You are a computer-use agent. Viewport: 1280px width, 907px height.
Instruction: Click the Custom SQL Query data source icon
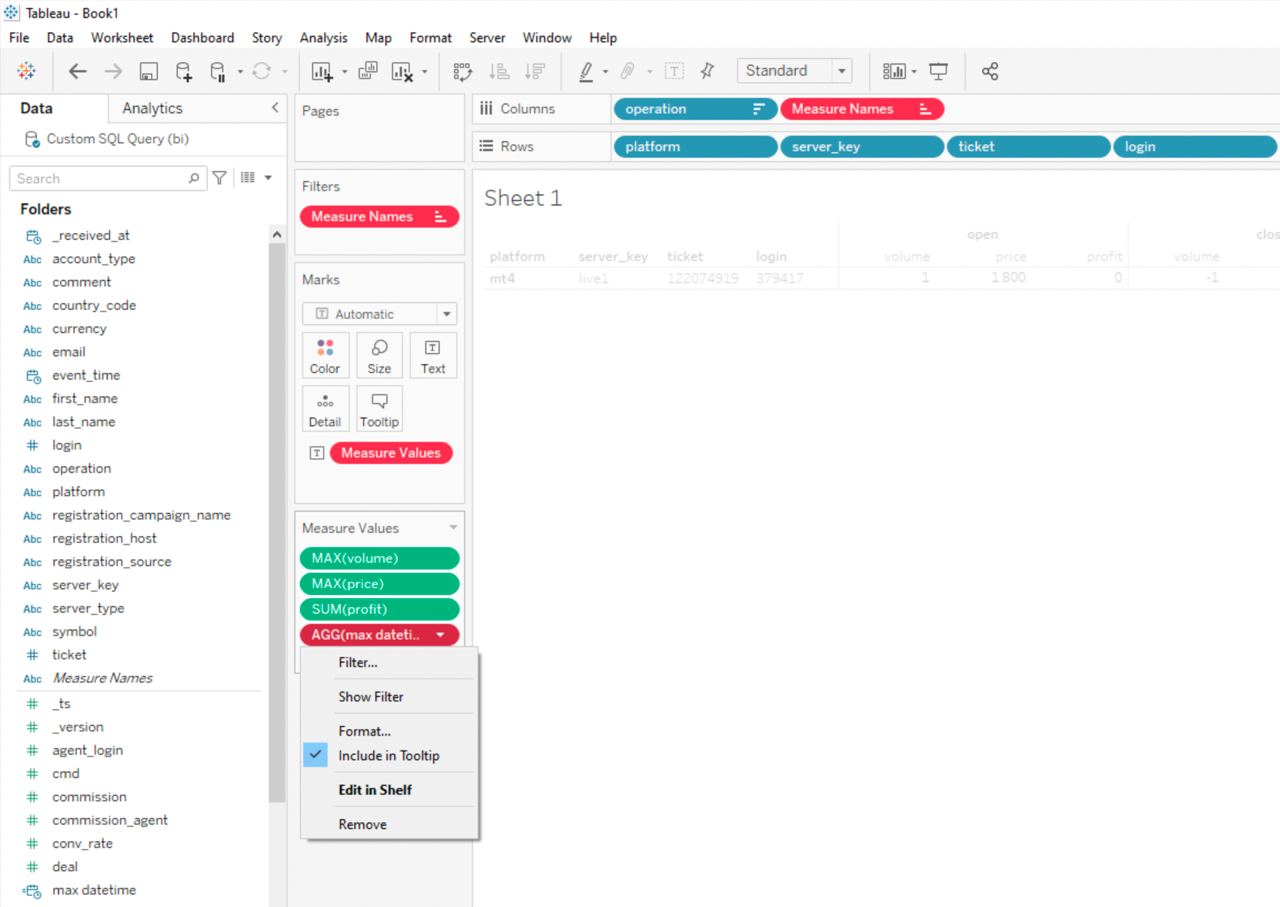click(32, 139)
